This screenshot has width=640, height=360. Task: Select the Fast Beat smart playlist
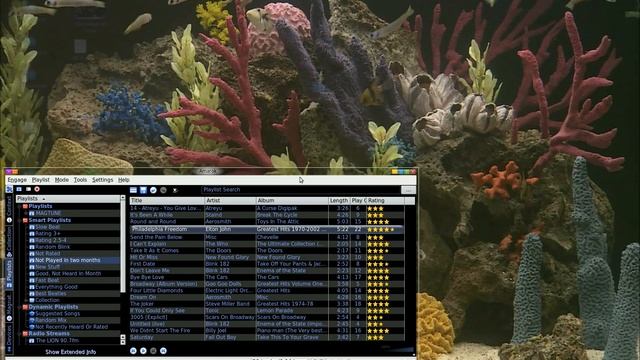click(47, 280)
